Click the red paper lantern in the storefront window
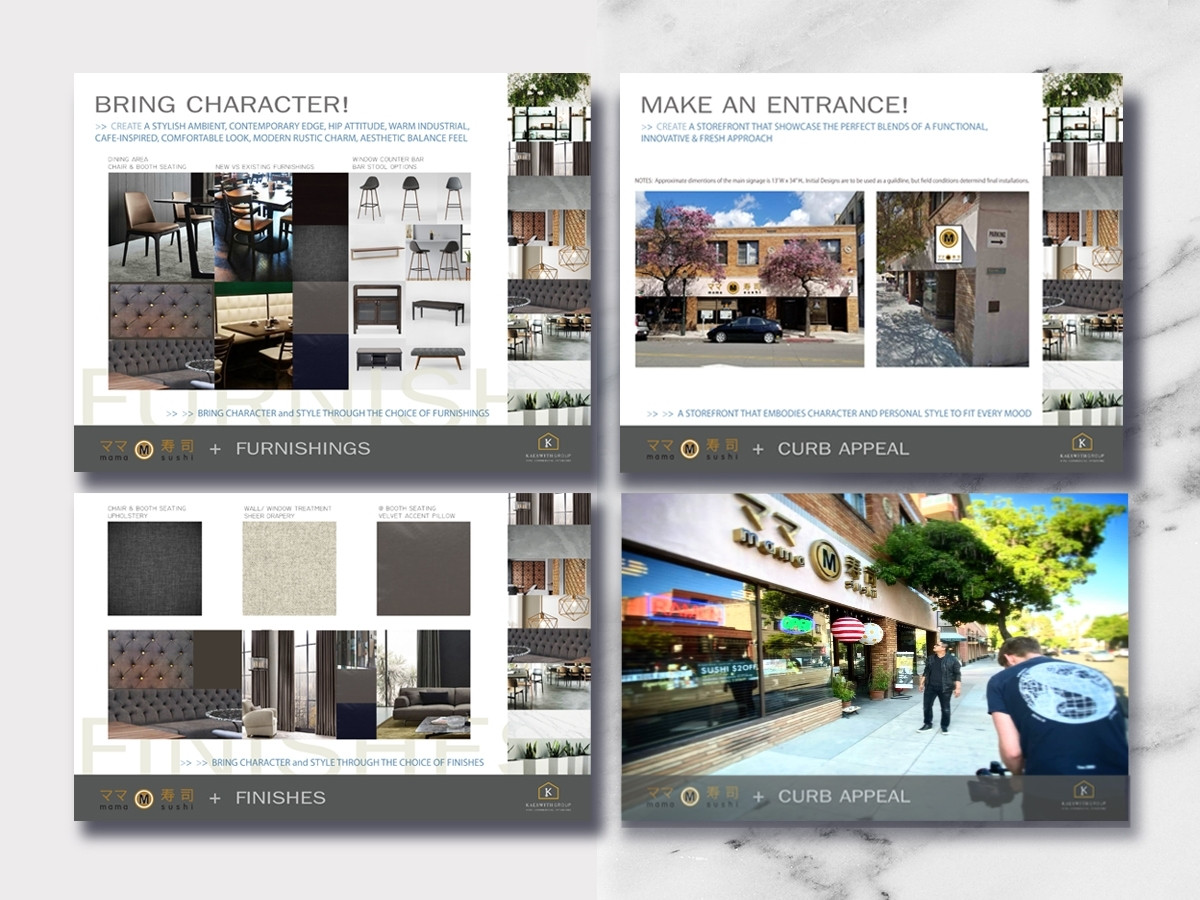 point(847,629)
